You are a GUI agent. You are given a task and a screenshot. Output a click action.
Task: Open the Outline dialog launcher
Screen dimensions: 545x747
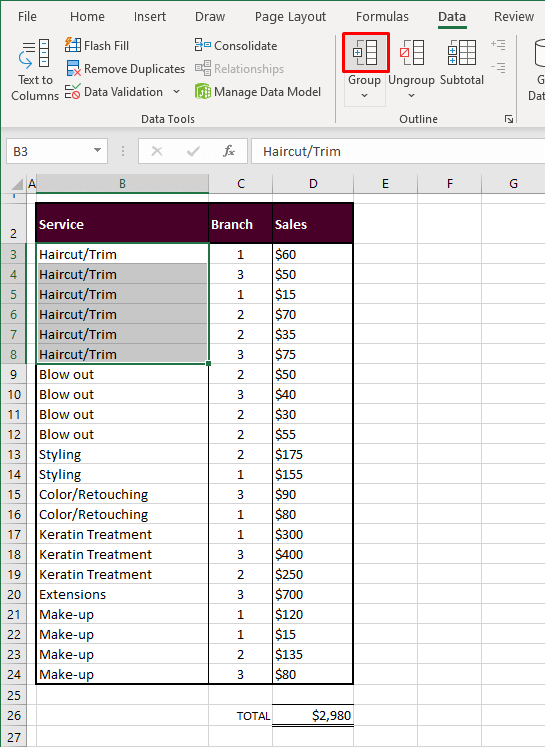(509, 119)
